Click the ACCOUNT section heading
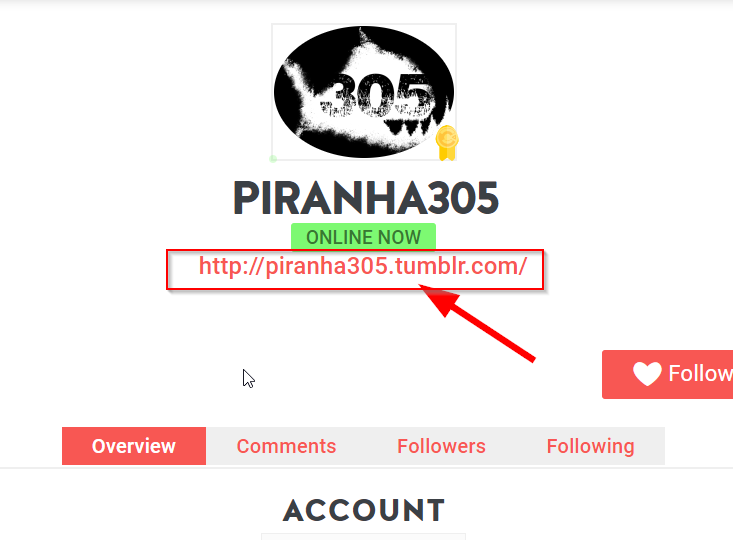733x540 pixels. [x=364, y=510]
